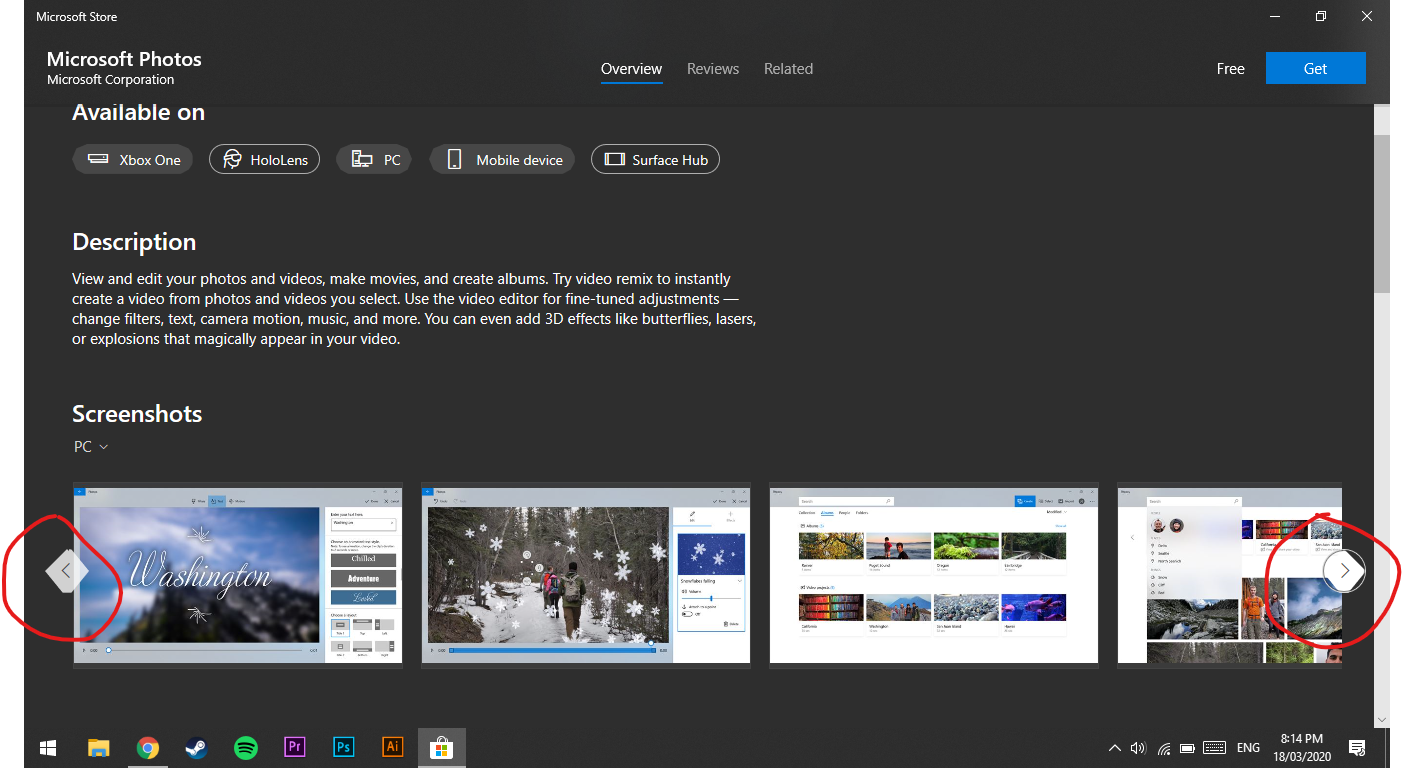The height and width of the screenshot is (768, 1403).
Task: Launch File Explorer from the taskbar
Action: tap(98, 747)
